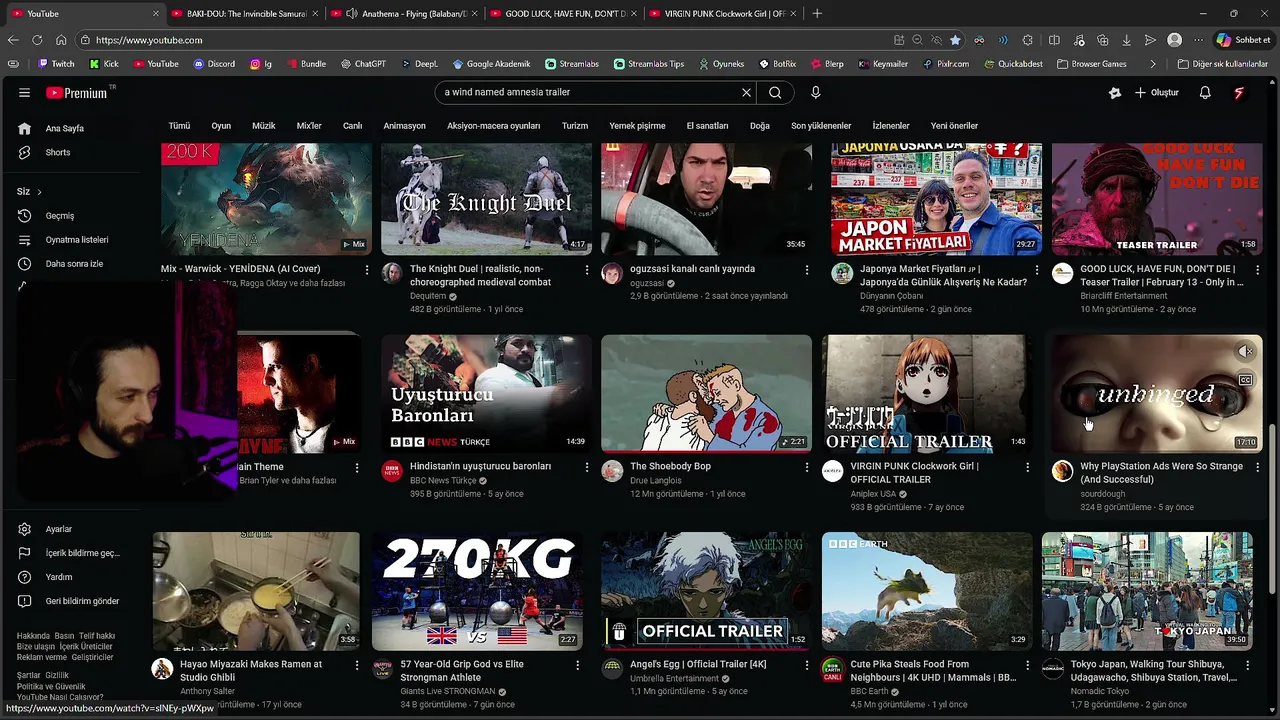Open options menu for Angel's Egg trailer
1280x720 pixels.
[807, 665]
